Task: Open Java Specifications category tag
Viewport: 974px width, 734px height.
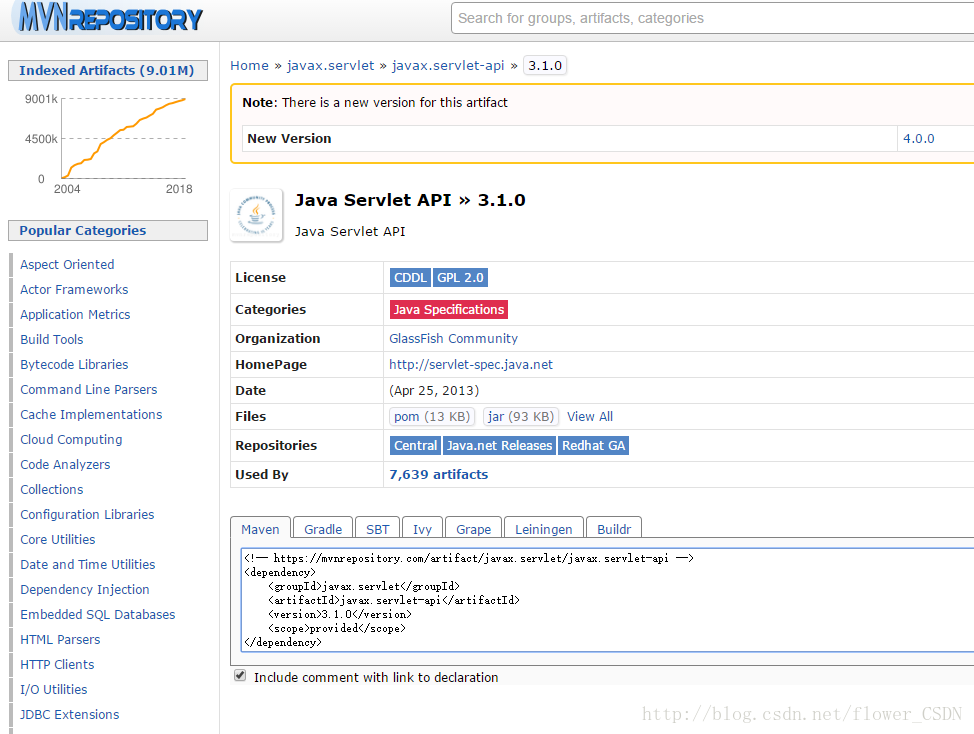Action: tap(448, 309)
